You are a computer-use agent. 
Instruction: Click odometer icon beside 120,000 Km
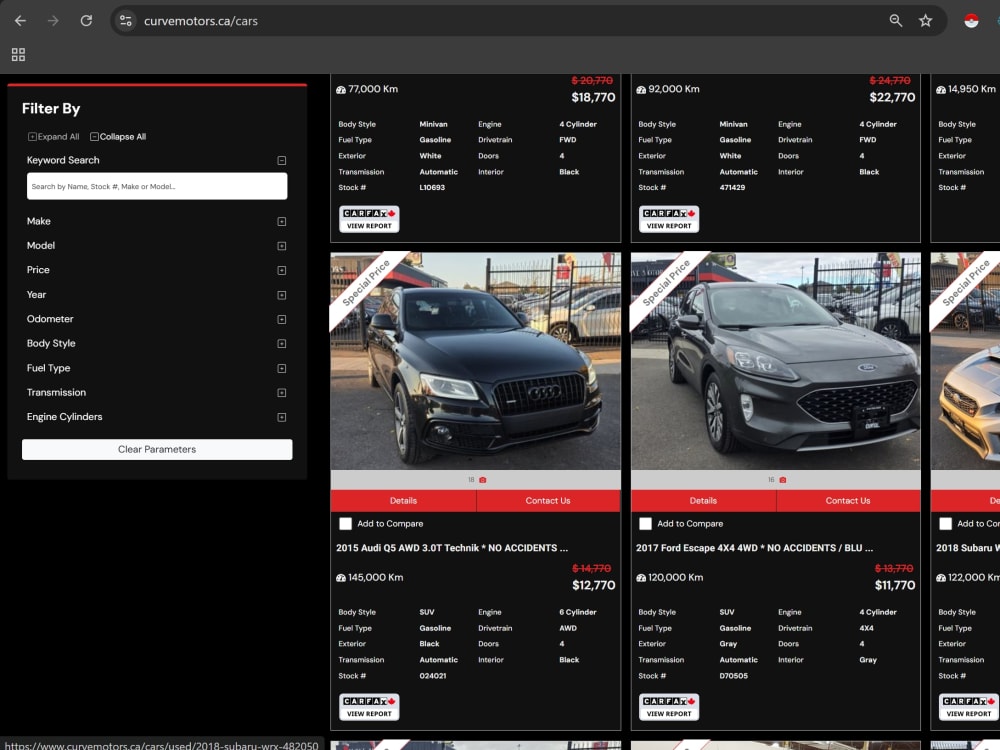coord(641,578)
